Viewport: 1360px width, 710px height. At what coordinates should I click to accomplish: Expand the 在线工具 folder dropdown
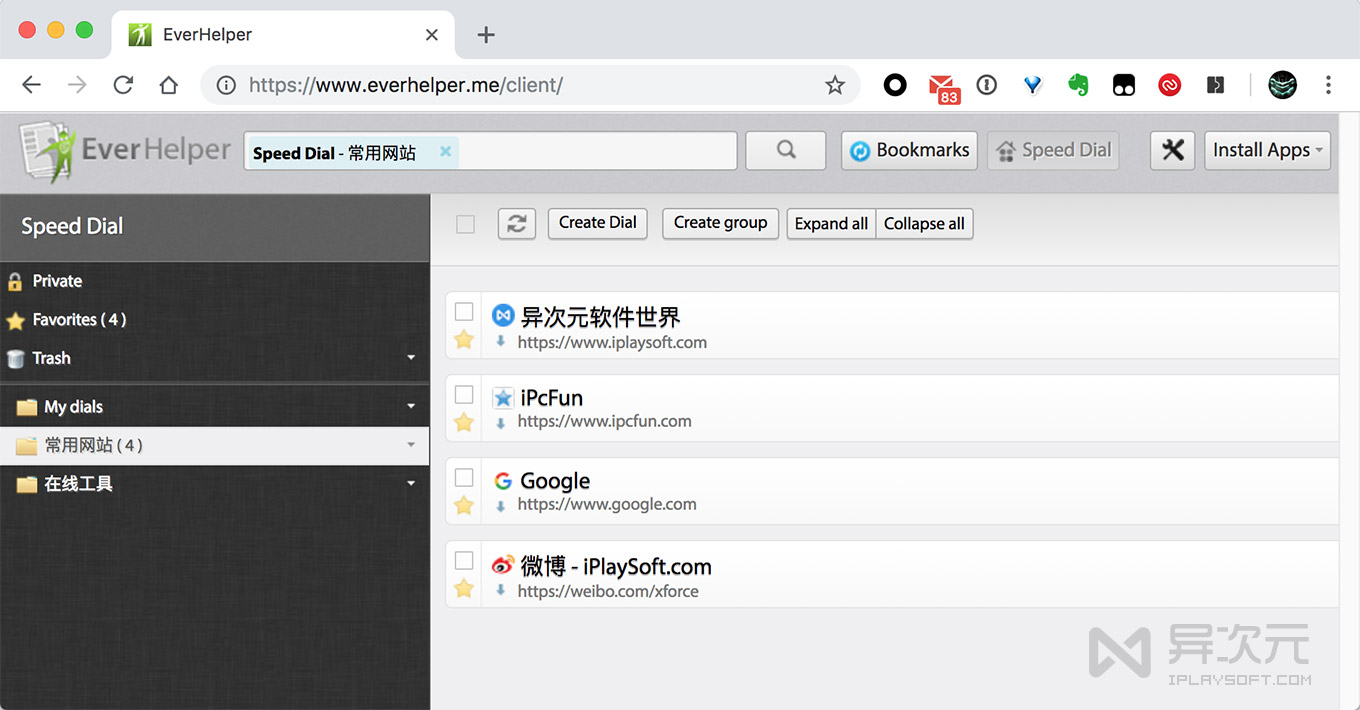[x=410, y=484]
